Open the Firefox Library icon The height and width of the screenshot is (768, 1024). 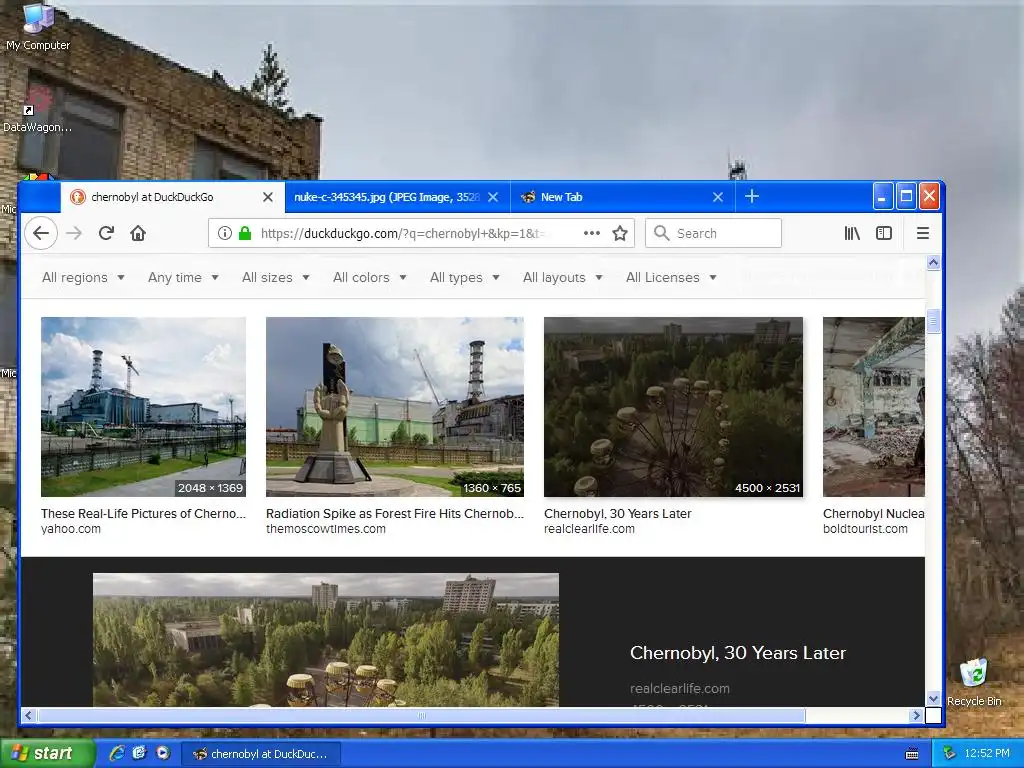click(852, 233)
